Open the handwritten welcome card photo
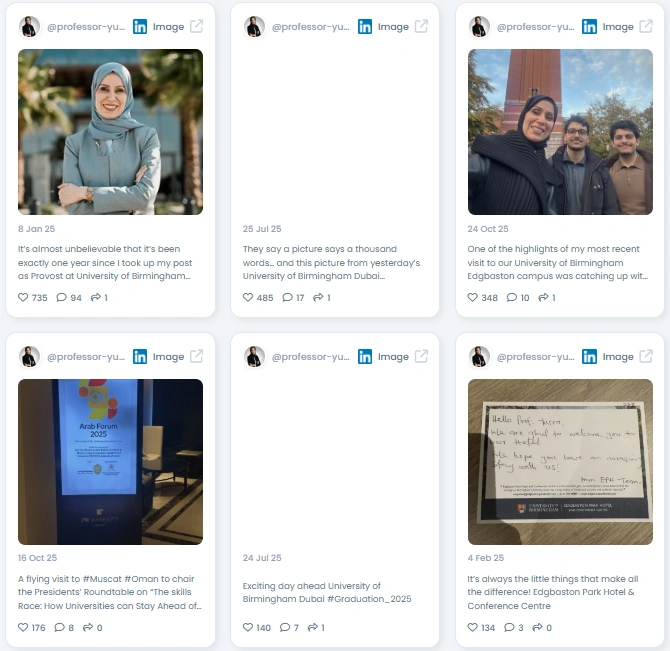The height and width of the screenshot is (651, 670). point(560,462)
